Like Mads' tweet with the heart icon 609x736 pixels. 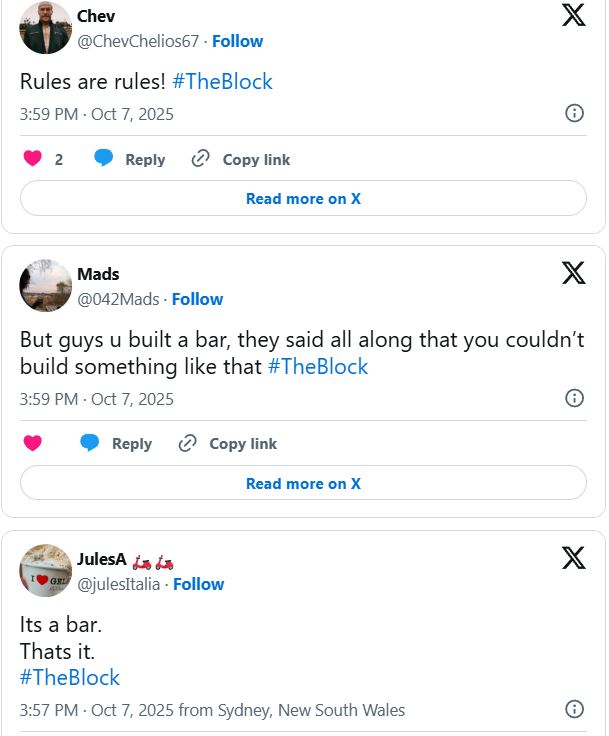pos(33,443)
